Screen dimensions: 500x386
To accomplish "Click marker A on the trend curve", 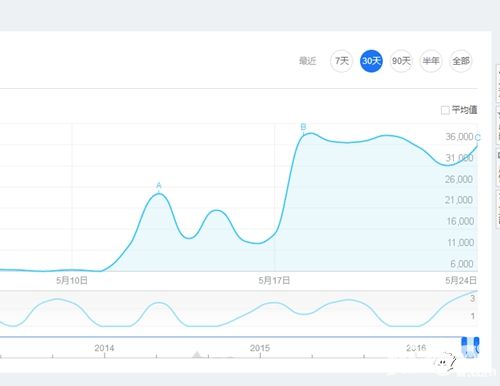I will [x=159, y=186].
